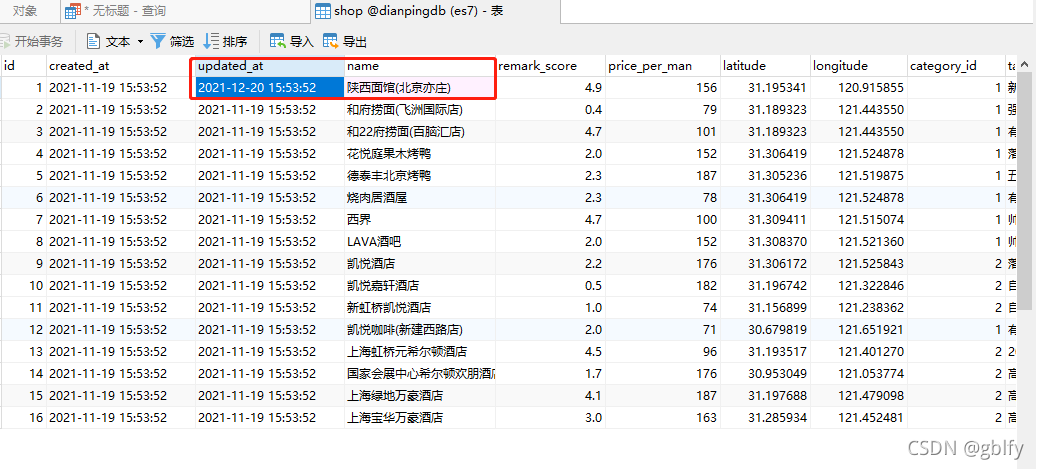Click the category_id column header
This screenshot has height=469, width=1039.
956,66
